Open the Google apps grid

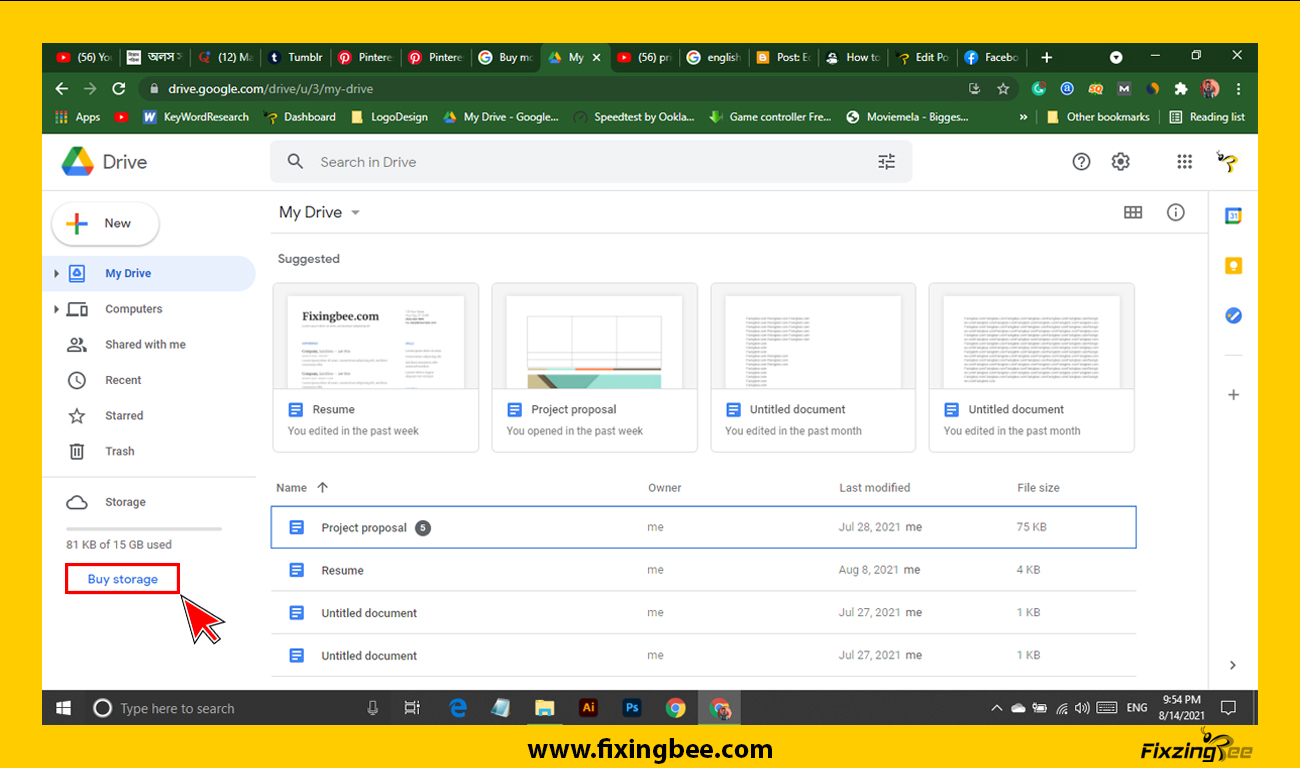pyautogui.click(x=1184, y=162)
